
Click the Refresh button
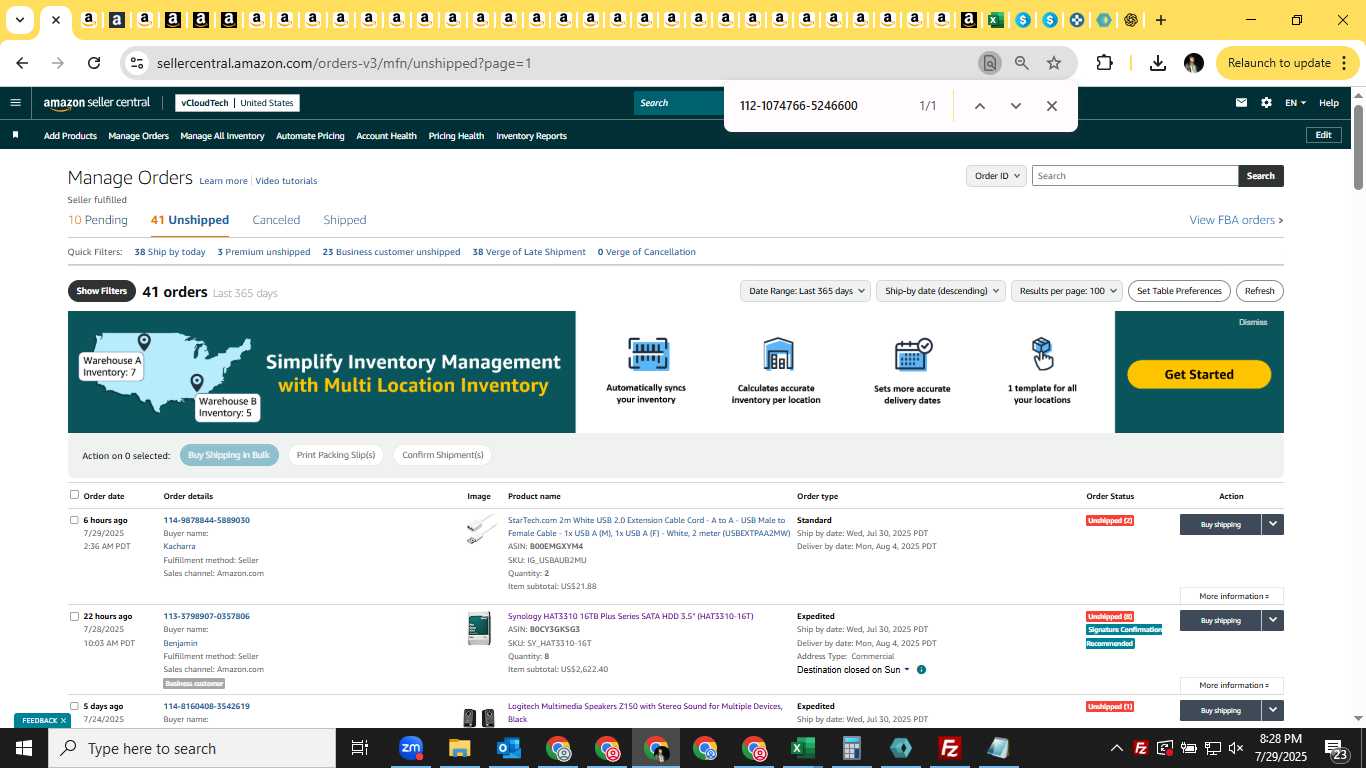coord(1259,291)
